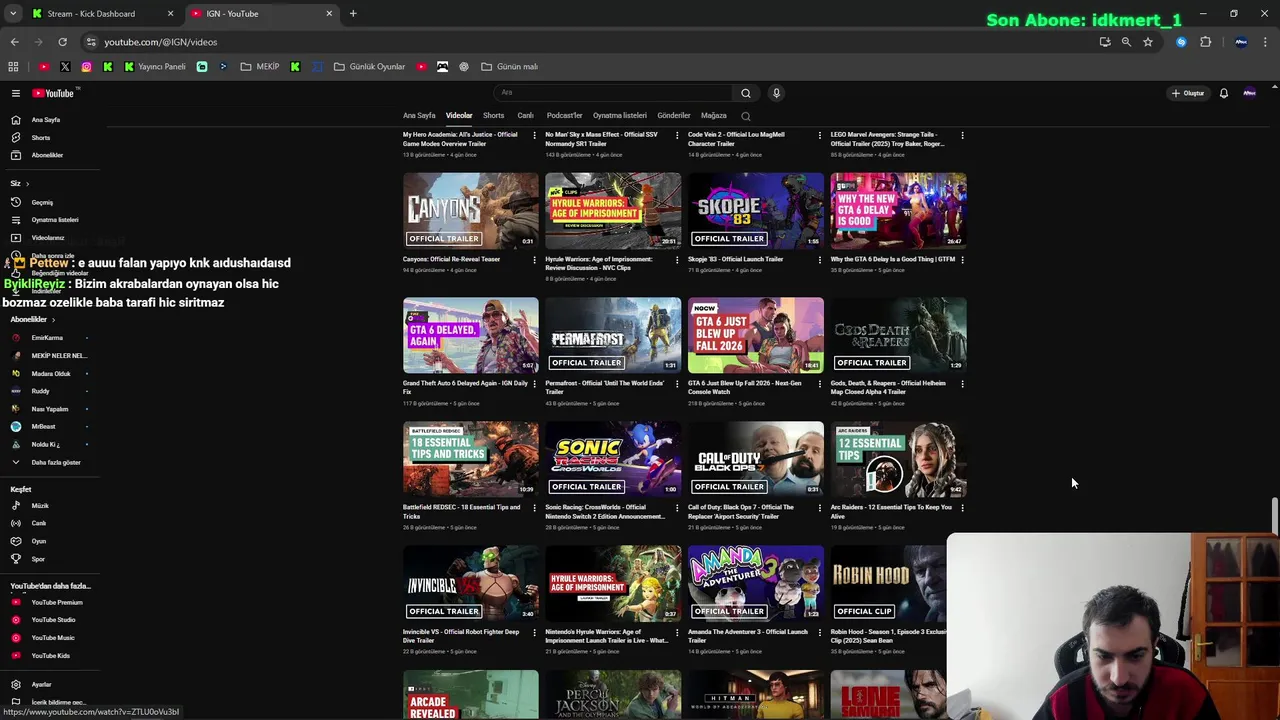This screenshot has width=1280, height=720.
Task: Close the Stream - Kick Dashboard tab
Action: pyautogui.click(x=170, y=14)
